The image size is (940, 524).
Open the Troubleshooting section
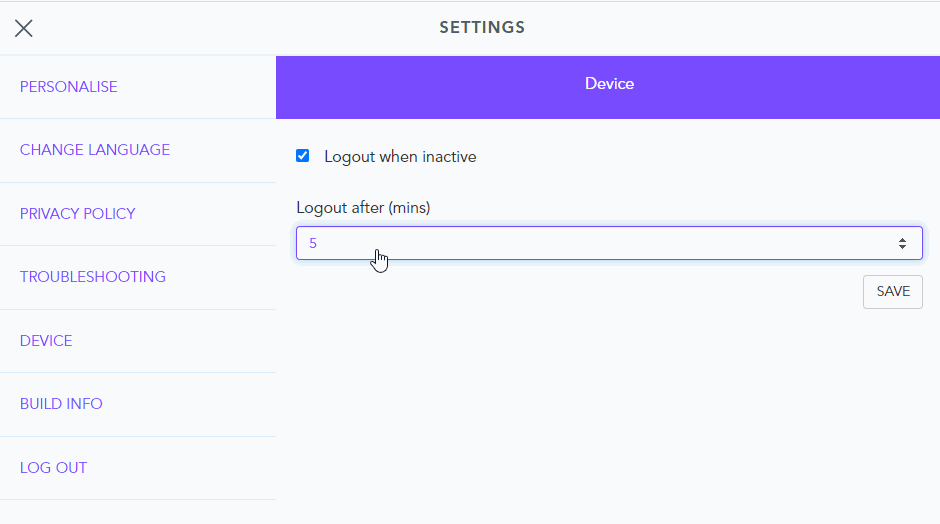pos(93,277)
